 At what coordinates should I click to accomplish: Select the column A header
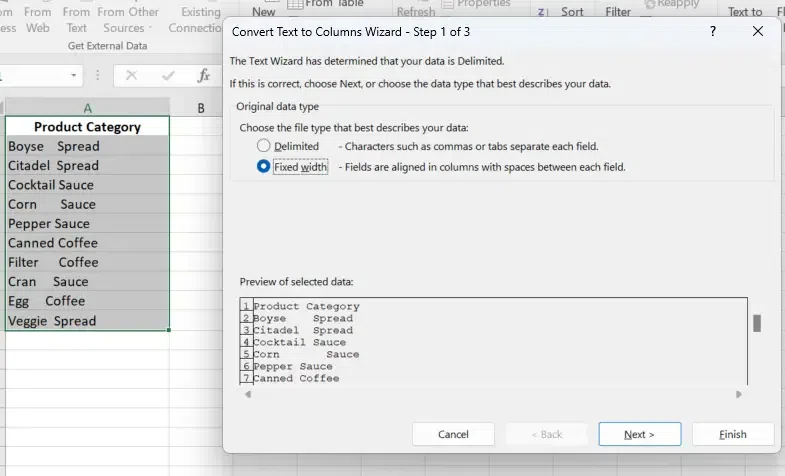tap(88, 108)
